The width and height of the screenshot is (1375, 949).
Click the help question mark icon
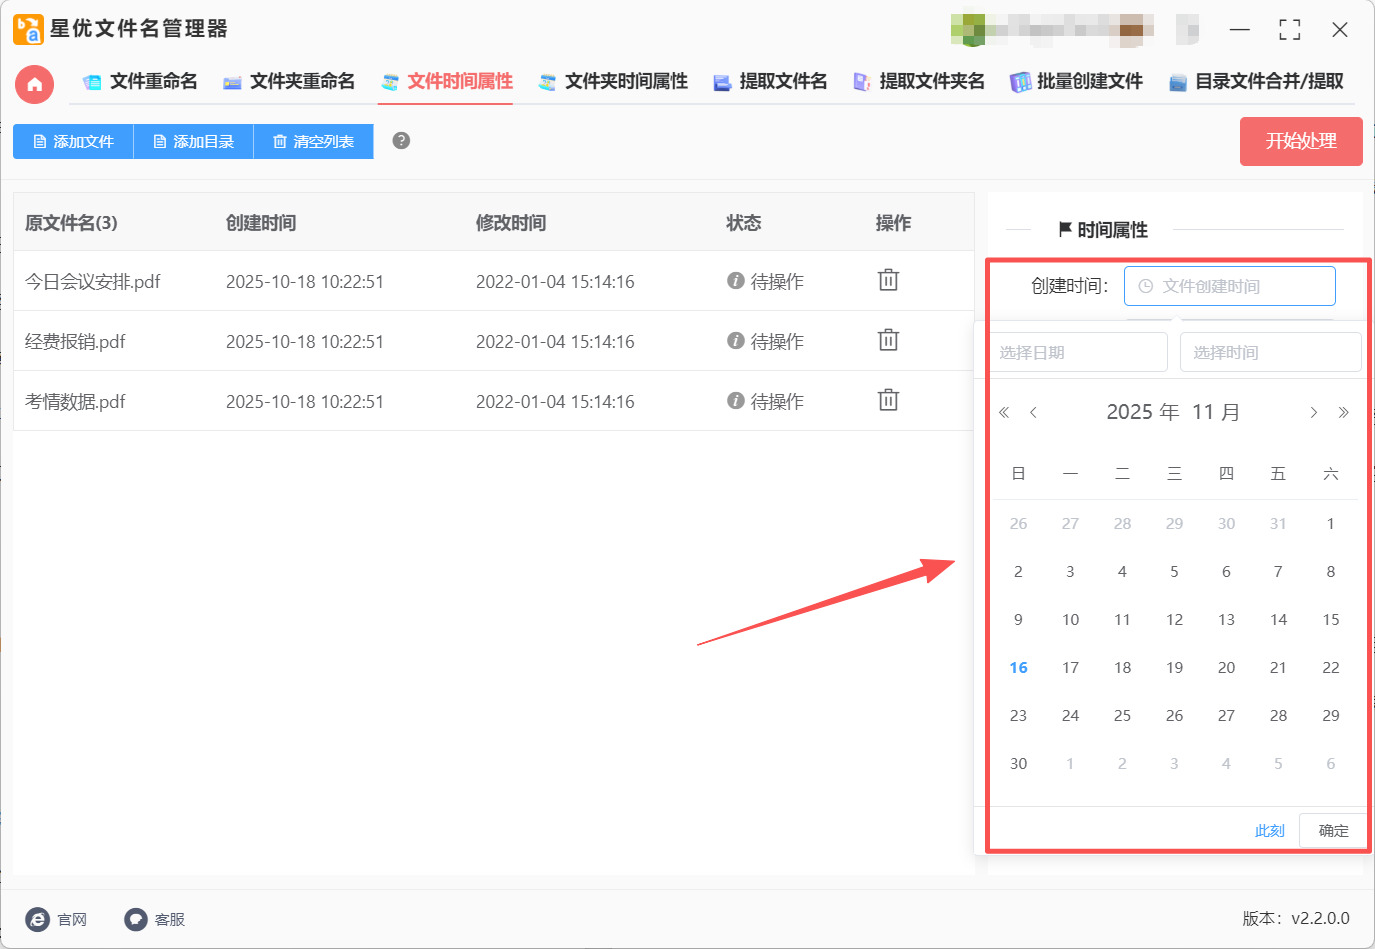401,141
